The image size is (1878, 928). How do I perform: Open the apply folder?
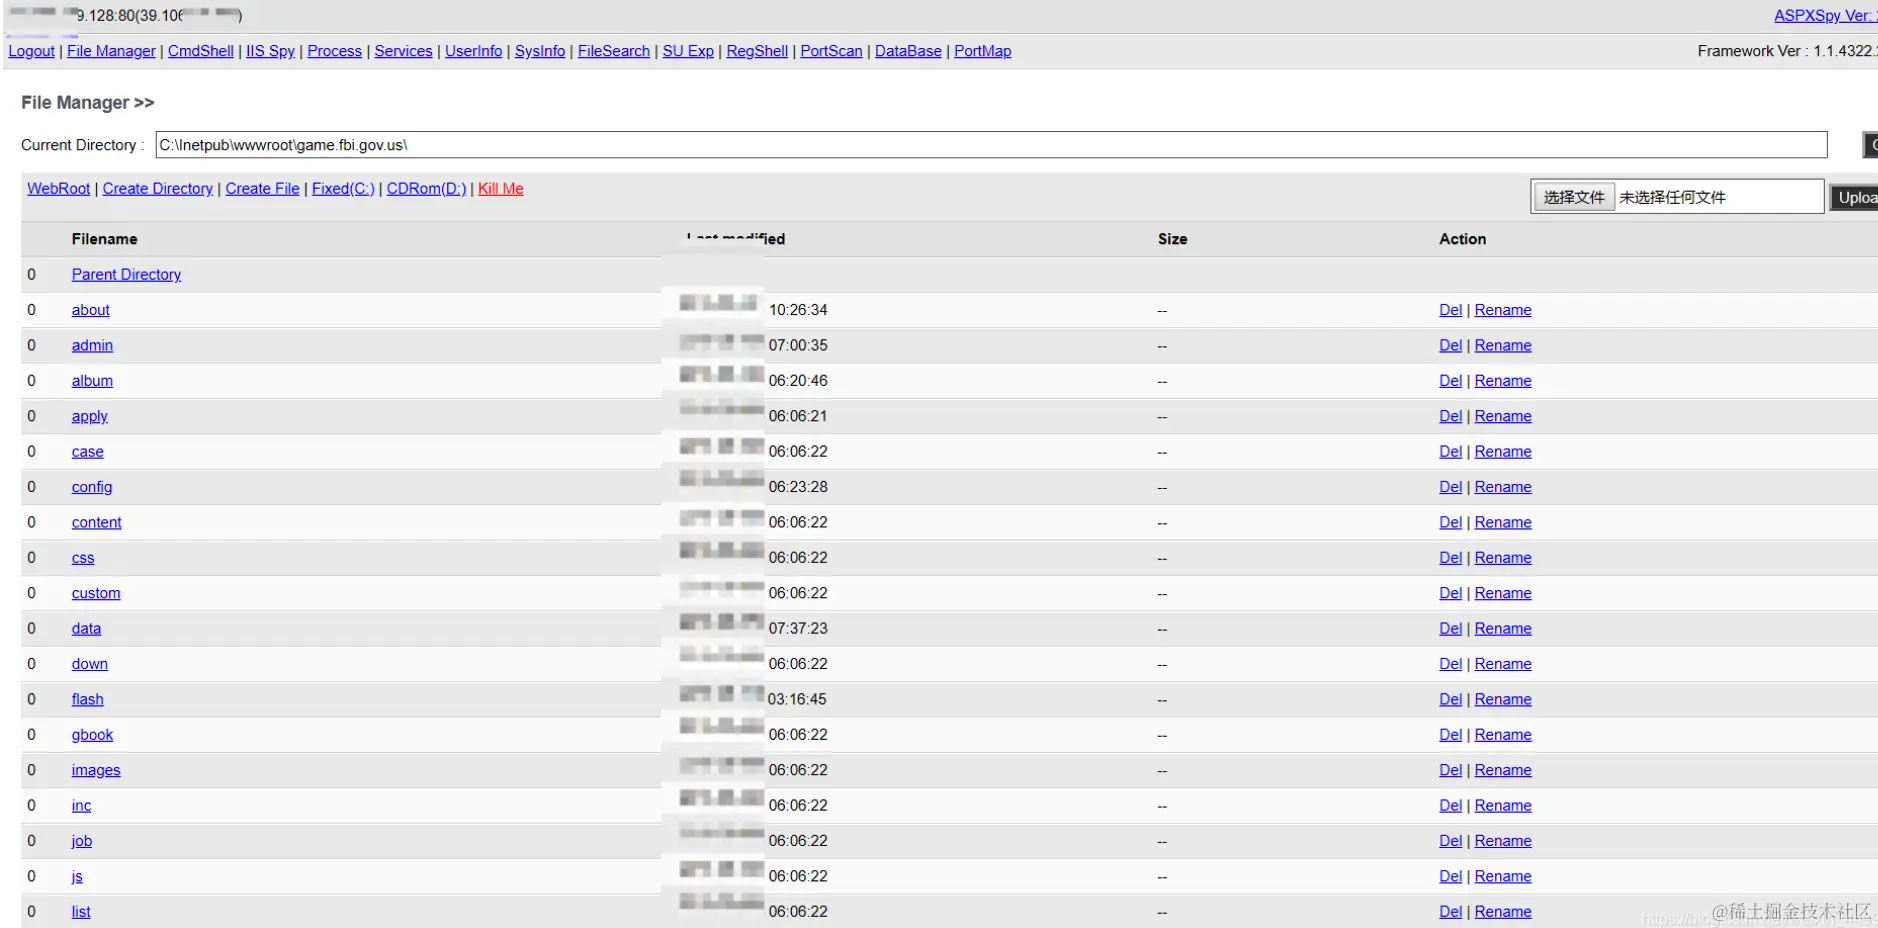pyautogui.click(x=89, y=416)
